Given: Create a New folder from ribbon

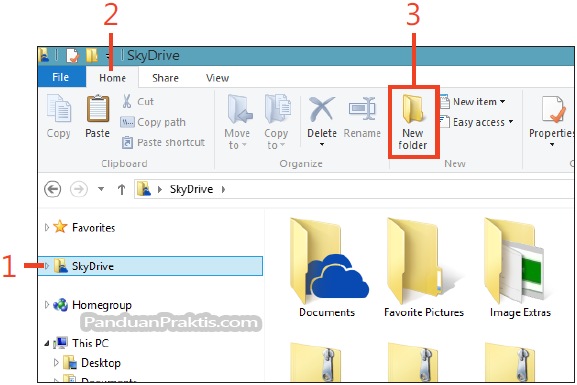Looking at the screenshot, I should point(413,122).
